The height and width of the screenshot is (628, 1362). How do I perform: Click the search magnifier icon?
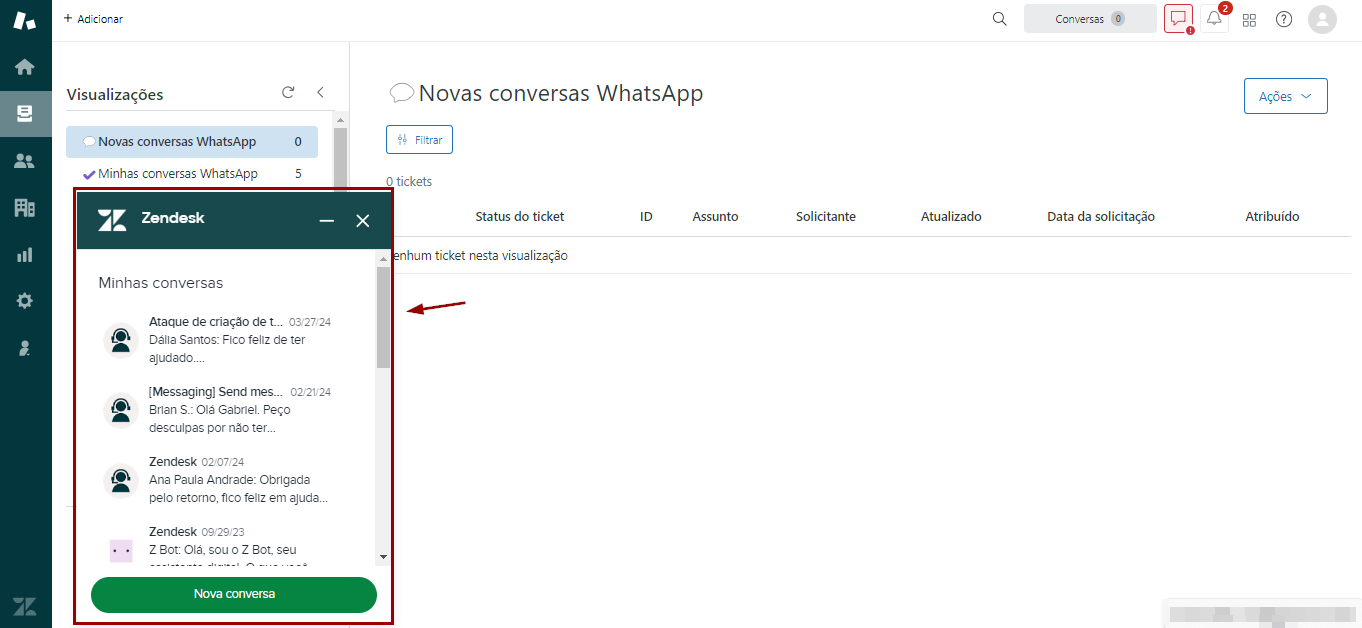(999, 19)
